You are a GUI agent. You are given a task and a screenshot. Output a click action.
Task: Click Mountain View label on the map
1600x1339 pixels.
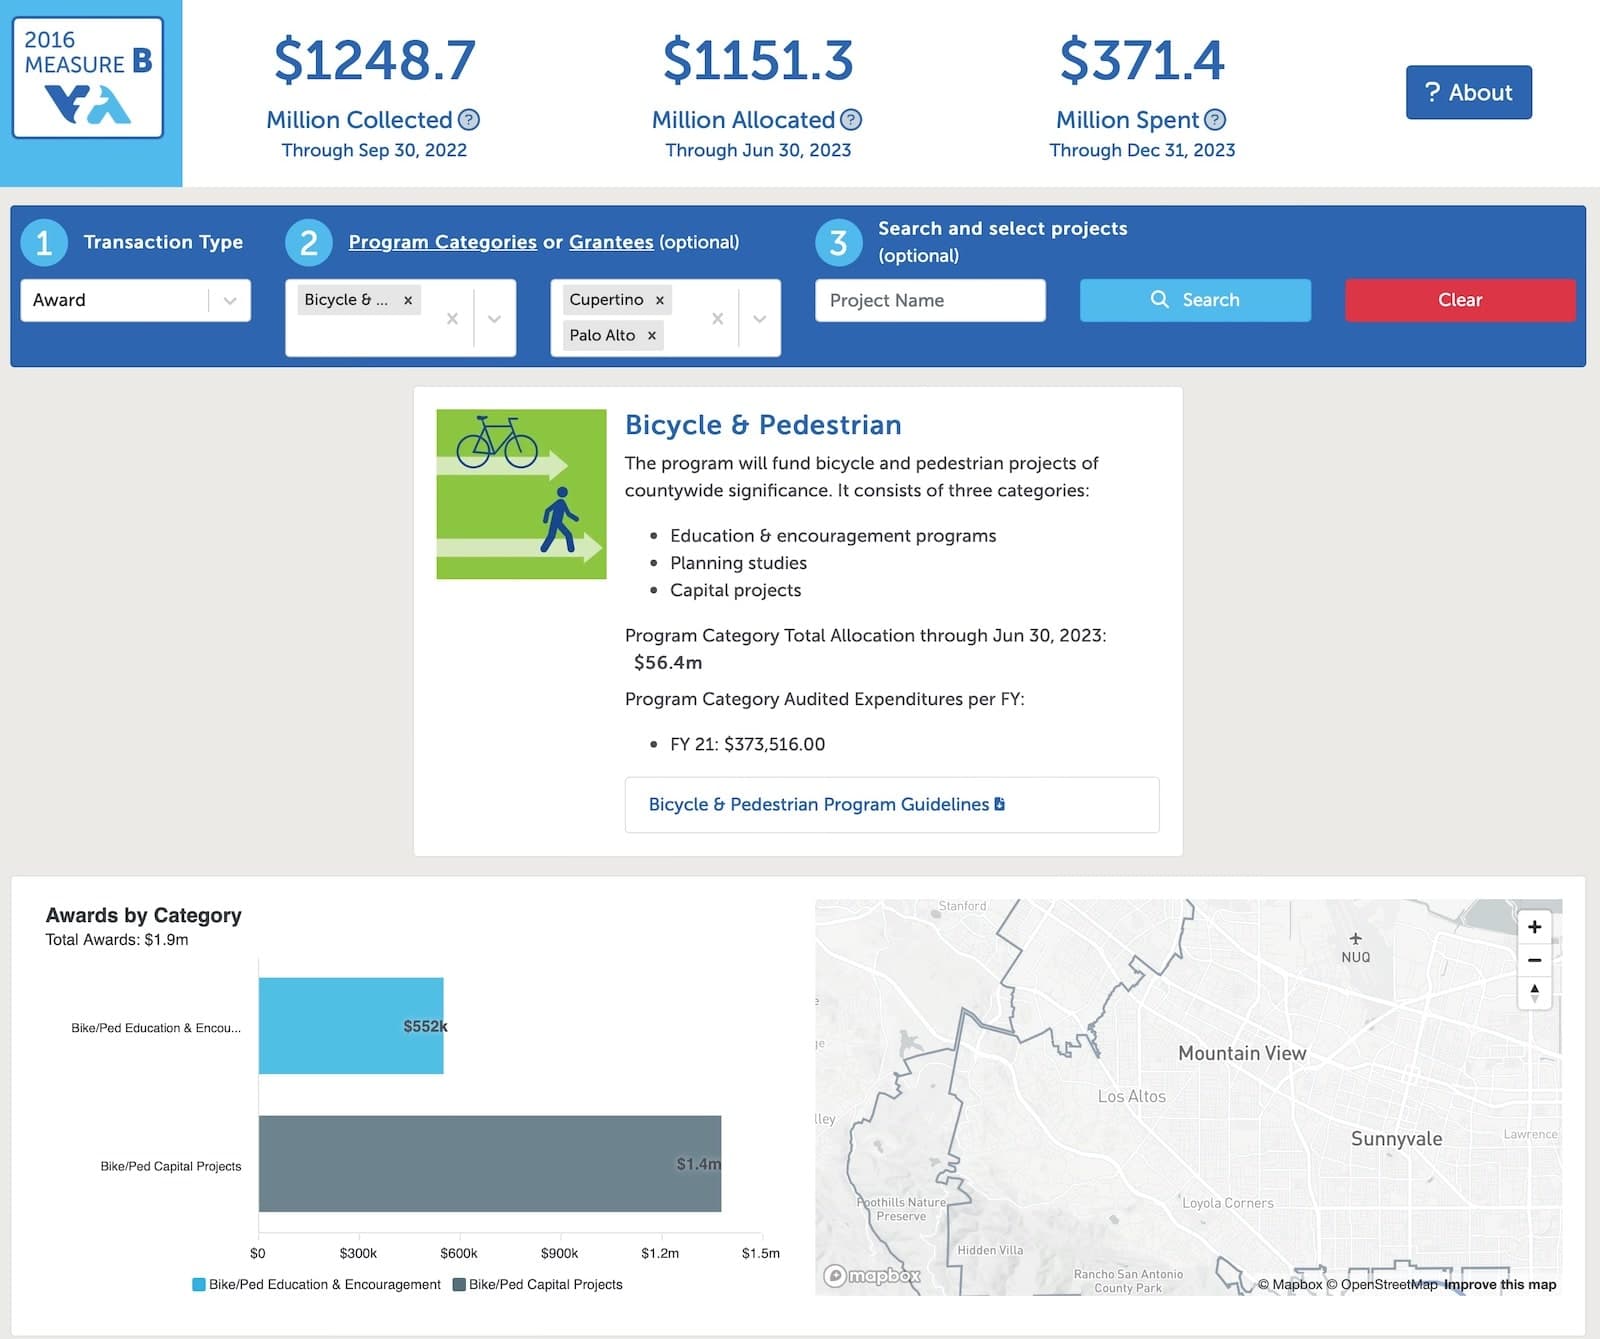click(x=1242, y=1053)
